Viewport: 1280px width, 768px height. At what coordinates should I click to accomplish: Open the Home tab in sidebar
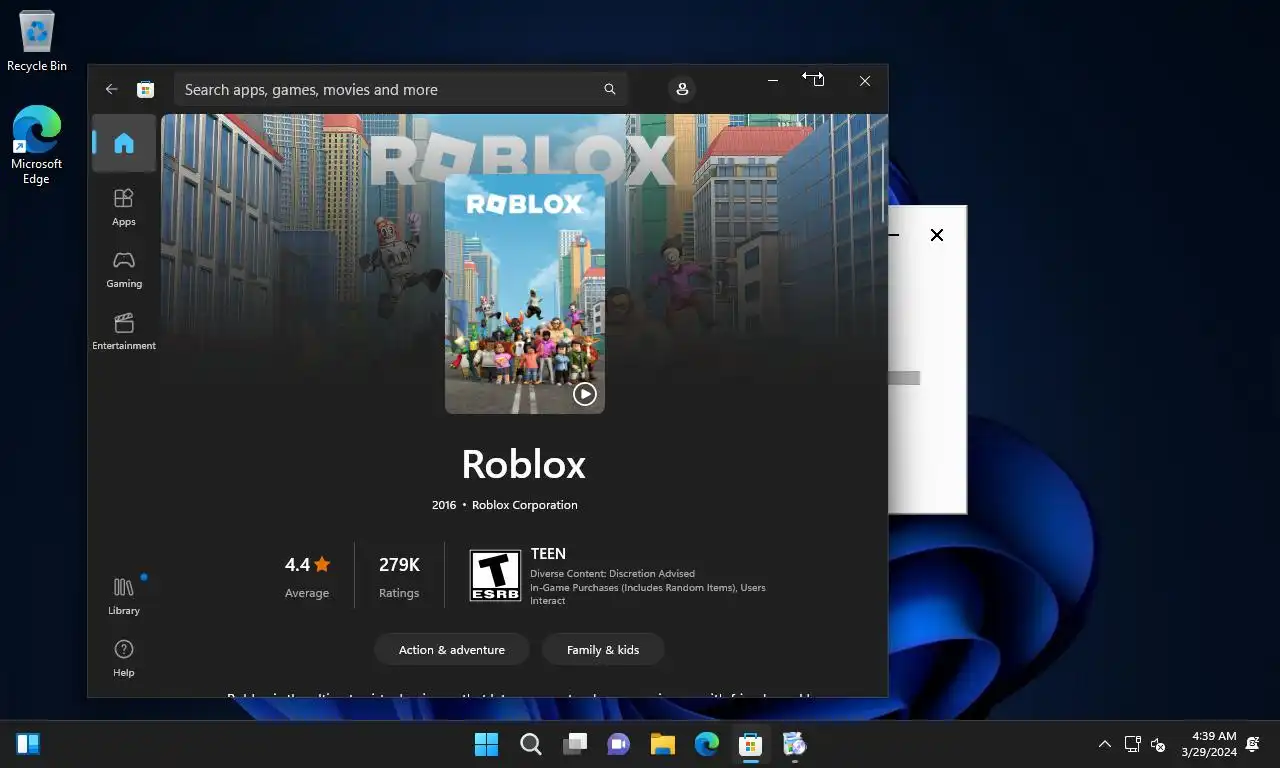pyautogui.click(x=124, y=143)
